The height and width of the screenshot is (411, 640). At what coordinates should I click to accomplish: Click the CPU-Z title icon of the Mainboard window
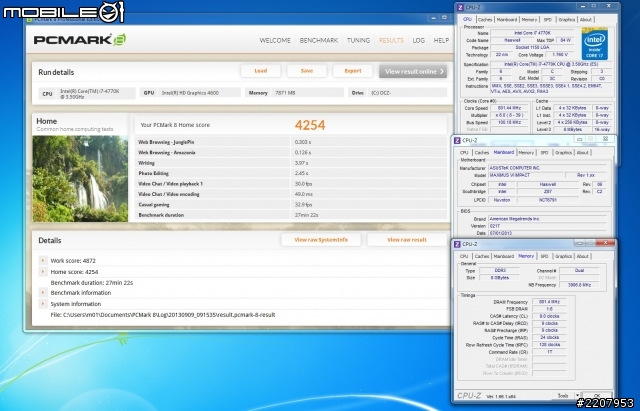(458, 140)
